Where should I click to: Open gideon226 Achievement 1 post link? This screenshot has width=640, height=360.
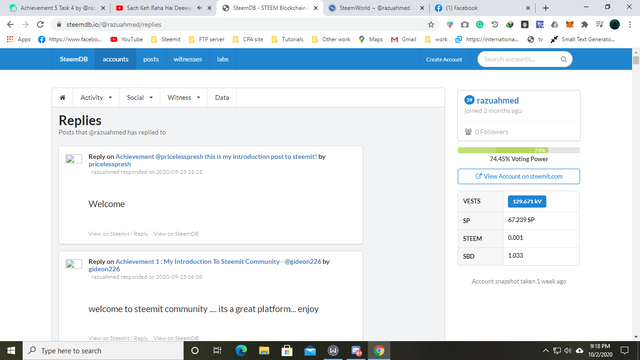[218, 261]
